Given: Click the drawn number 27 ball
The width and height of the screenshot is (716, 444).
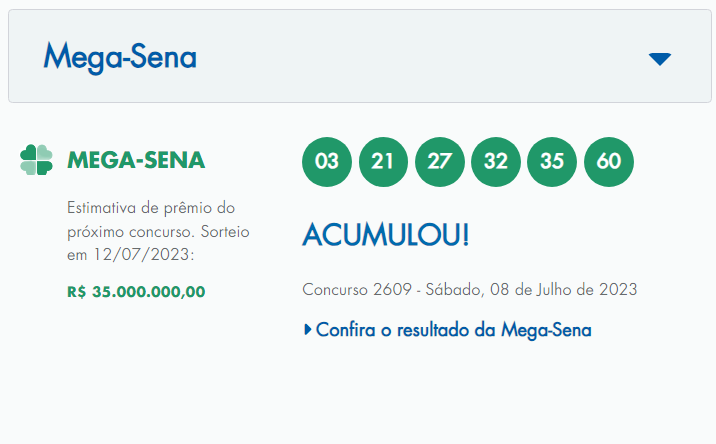Looking at the screenshot, I should point(440,162).
